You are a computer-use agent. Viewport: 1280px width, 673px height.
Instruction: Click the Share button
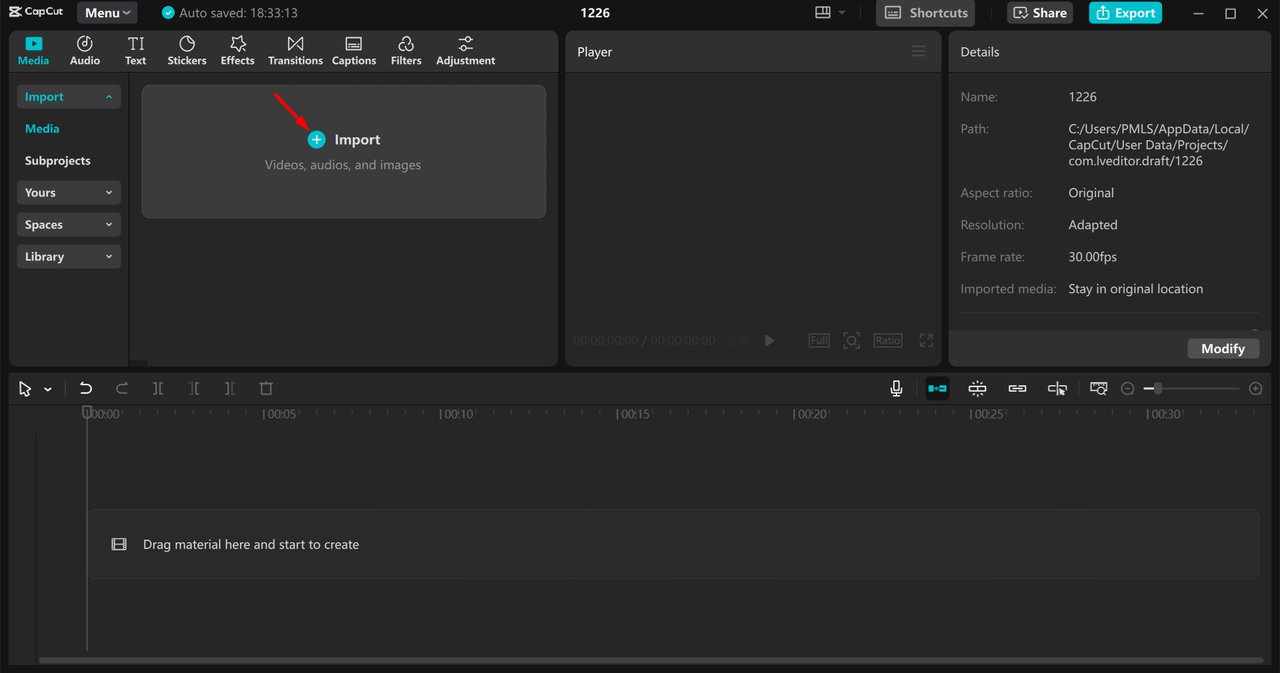tap(1040, 13)
